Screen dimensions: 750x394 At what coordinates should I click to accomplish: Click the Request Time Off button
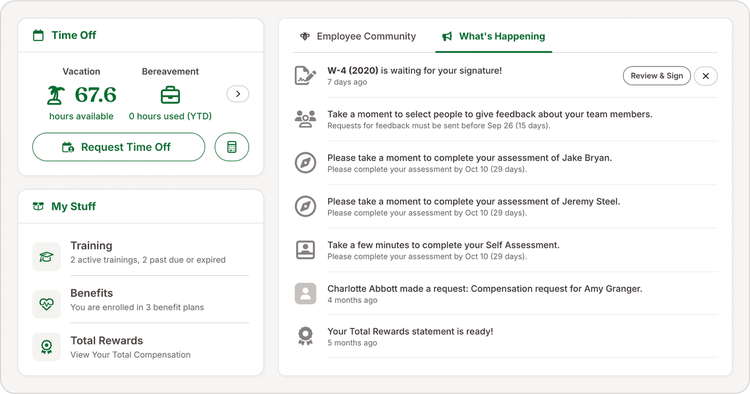click(x=119, y=147)
